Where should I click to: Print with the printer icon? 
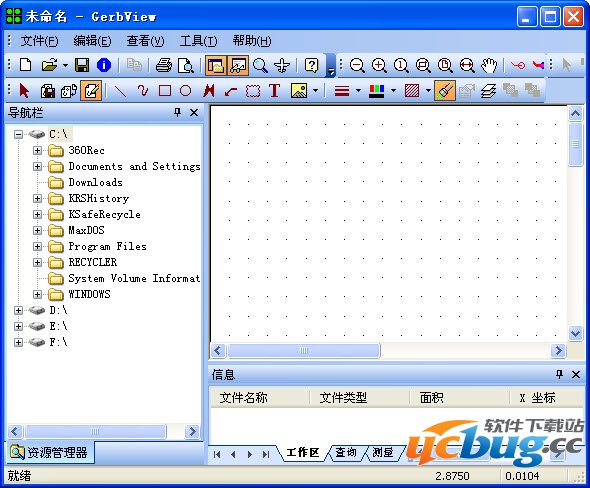[x=164, y=65]
